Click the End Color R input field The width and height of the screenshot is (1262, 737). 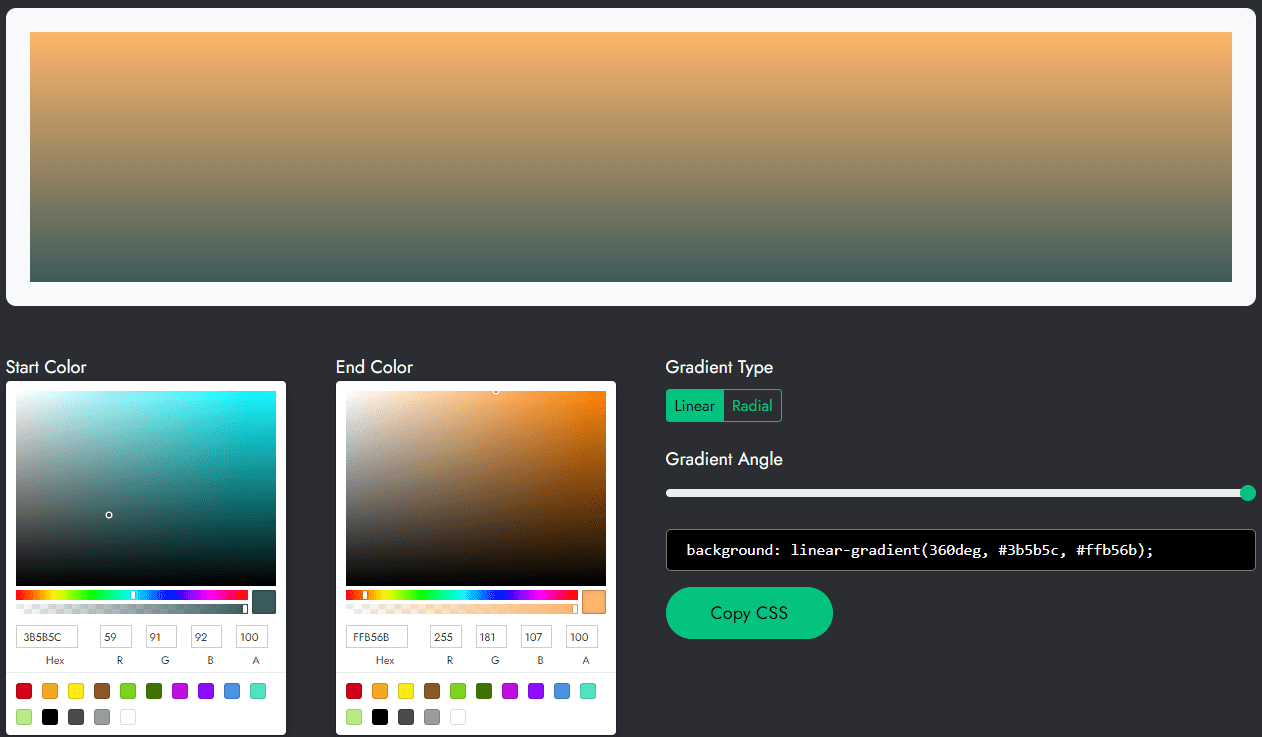tap(445, 636)
